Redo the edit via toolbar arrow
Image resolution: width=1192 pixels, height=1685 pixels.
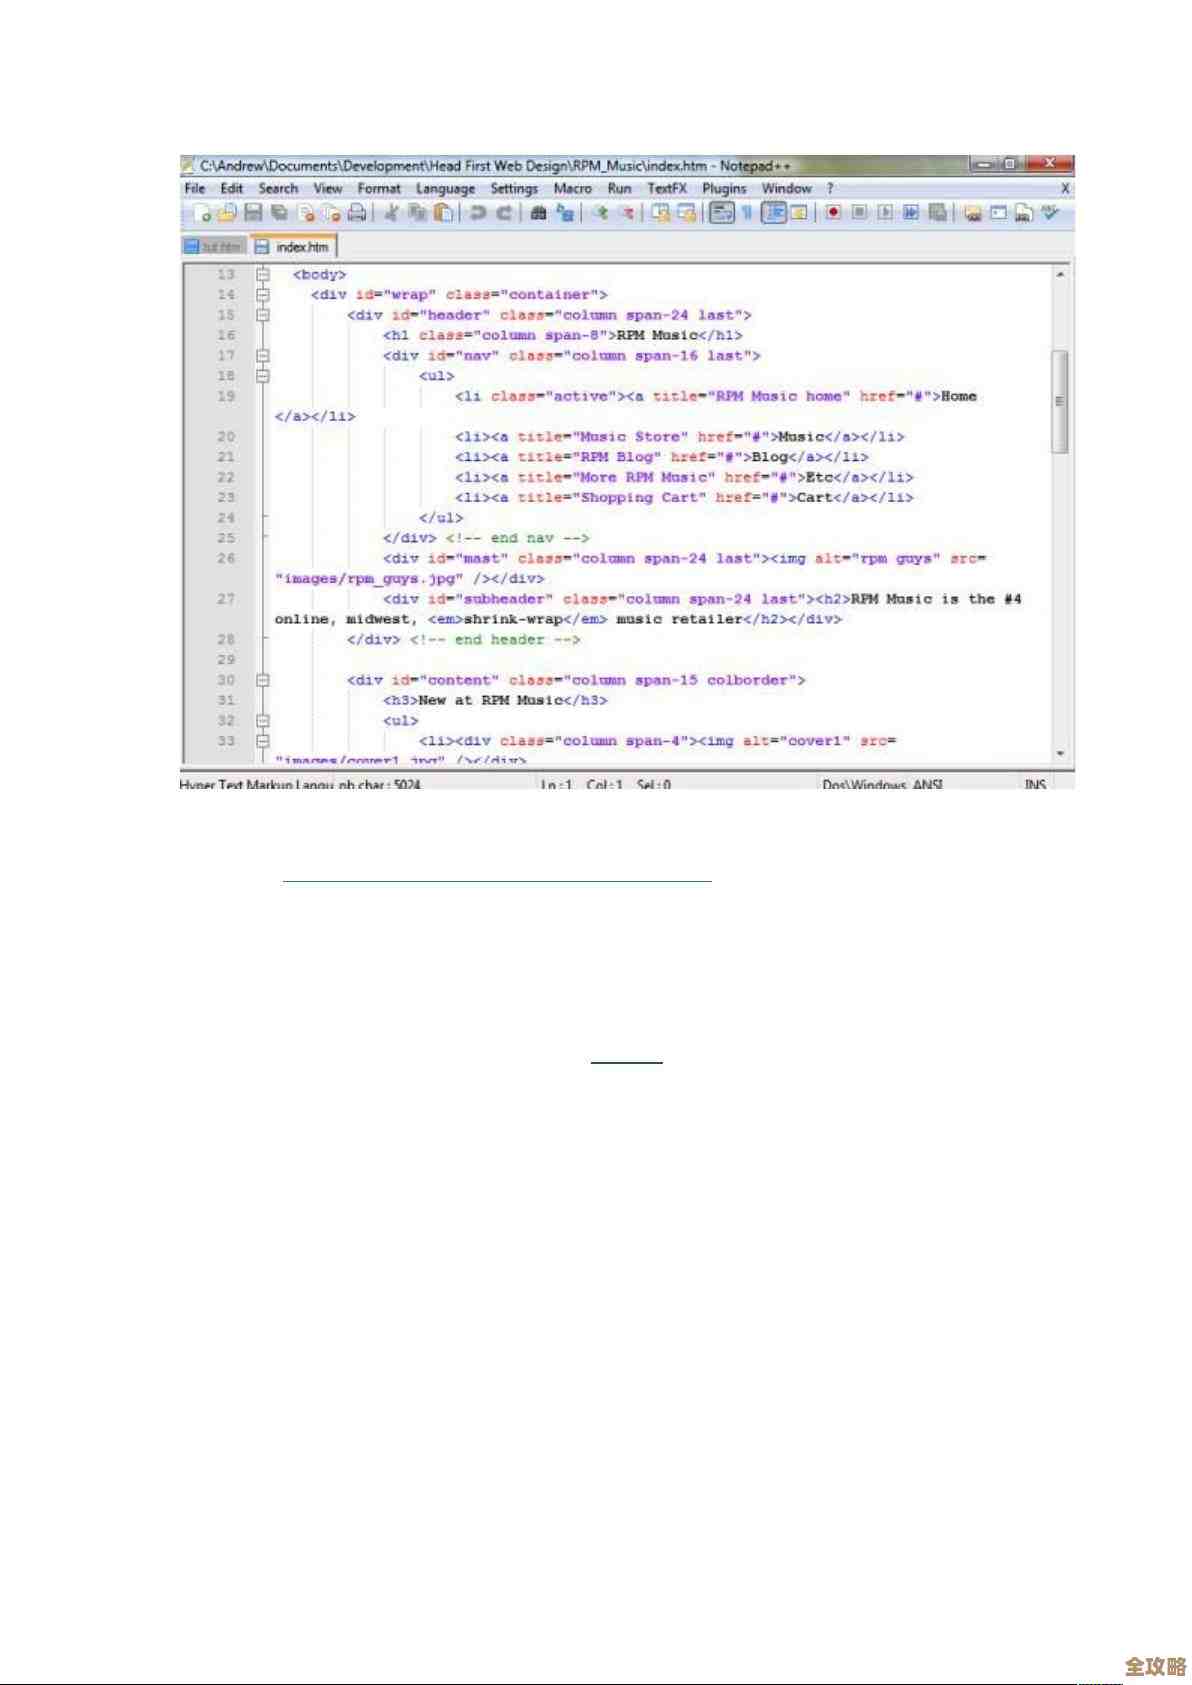click(504, 213)
